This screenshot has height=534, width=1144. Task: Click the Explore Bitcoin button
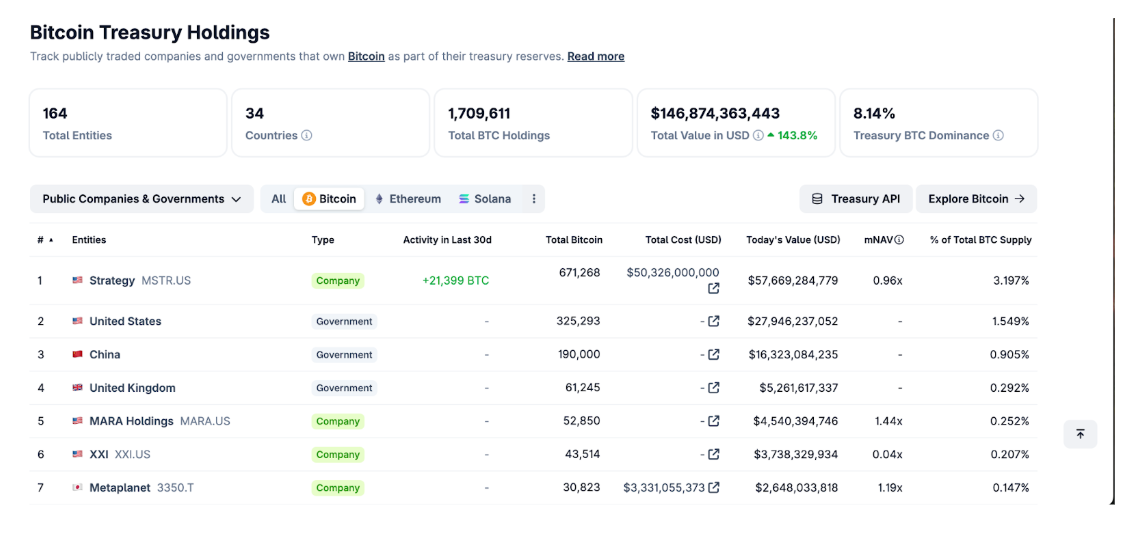[x=976, y=198]
